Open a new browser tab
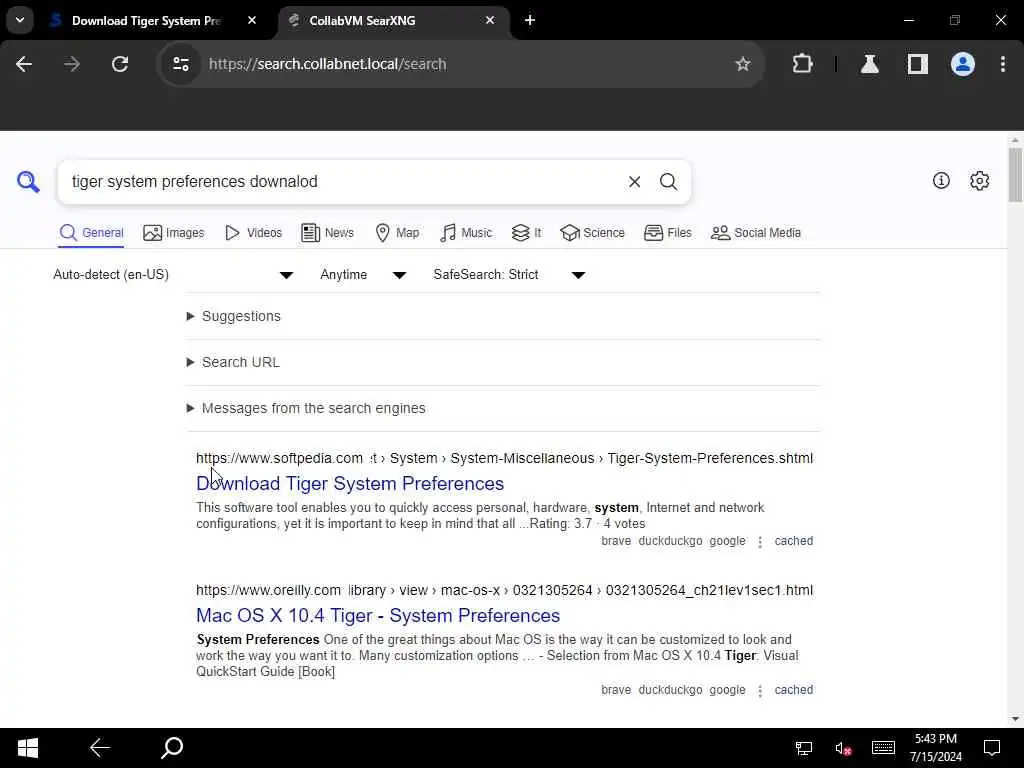Viewport: 1024px width, 768px height. 530,20
